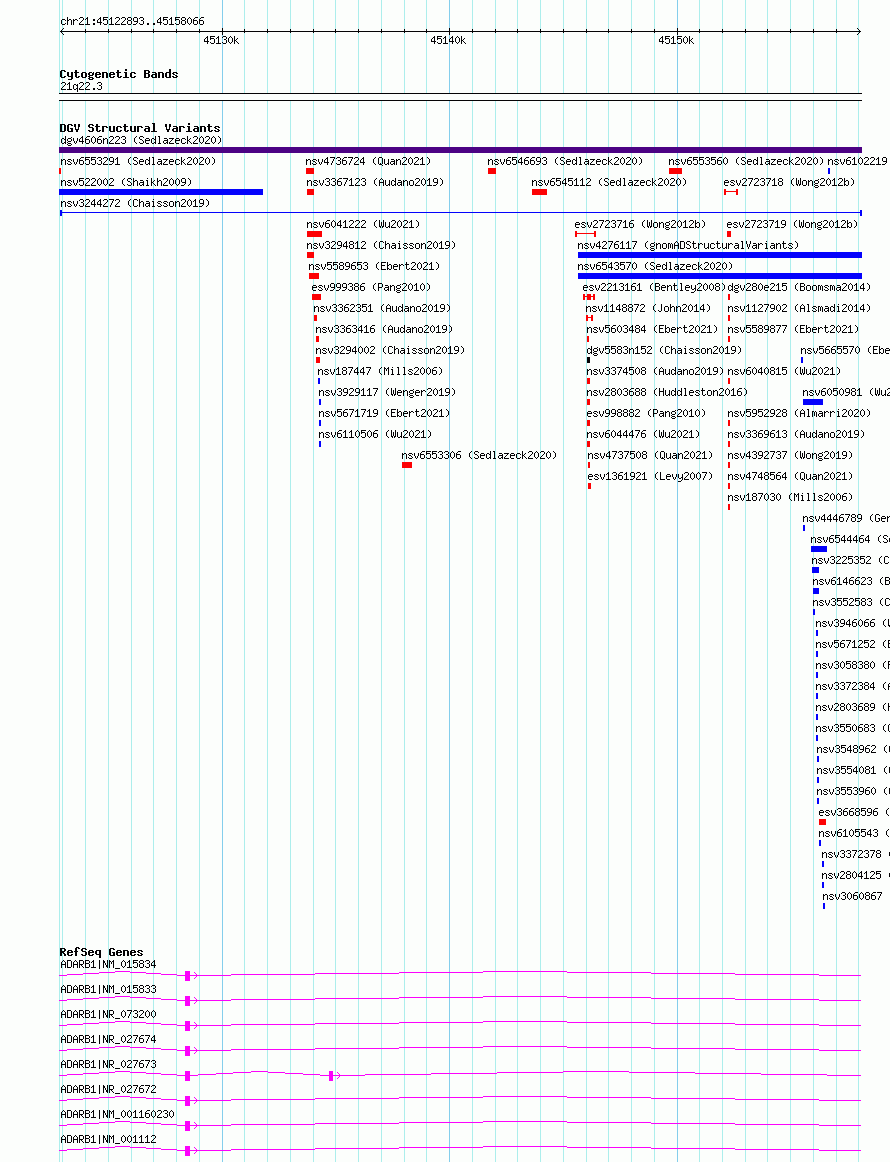The height and width of the screenshot is (1162, 890).
Task: Open nsv5589877 (Ebert2021) variant
Action: point(793,329)
